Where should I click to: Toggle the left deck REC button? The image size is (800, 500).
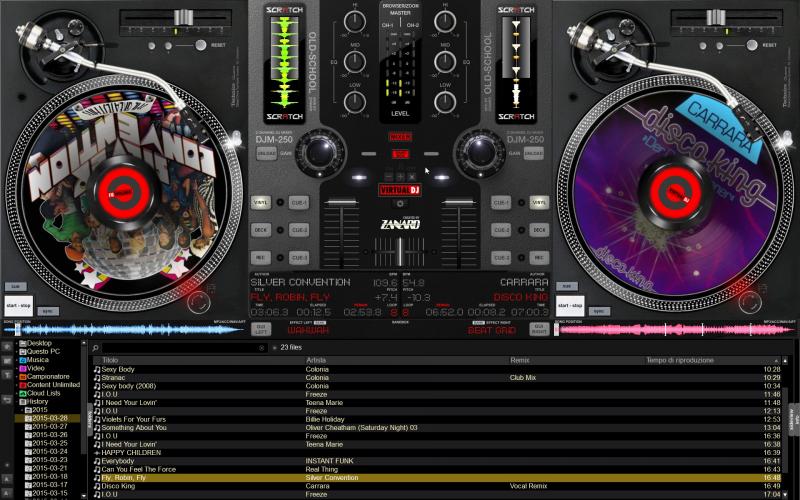coord(261,258)
